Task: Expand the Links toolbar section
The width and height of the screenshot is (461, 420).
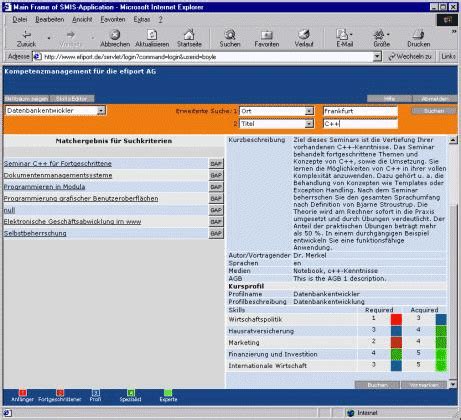Action: [448, 57]
